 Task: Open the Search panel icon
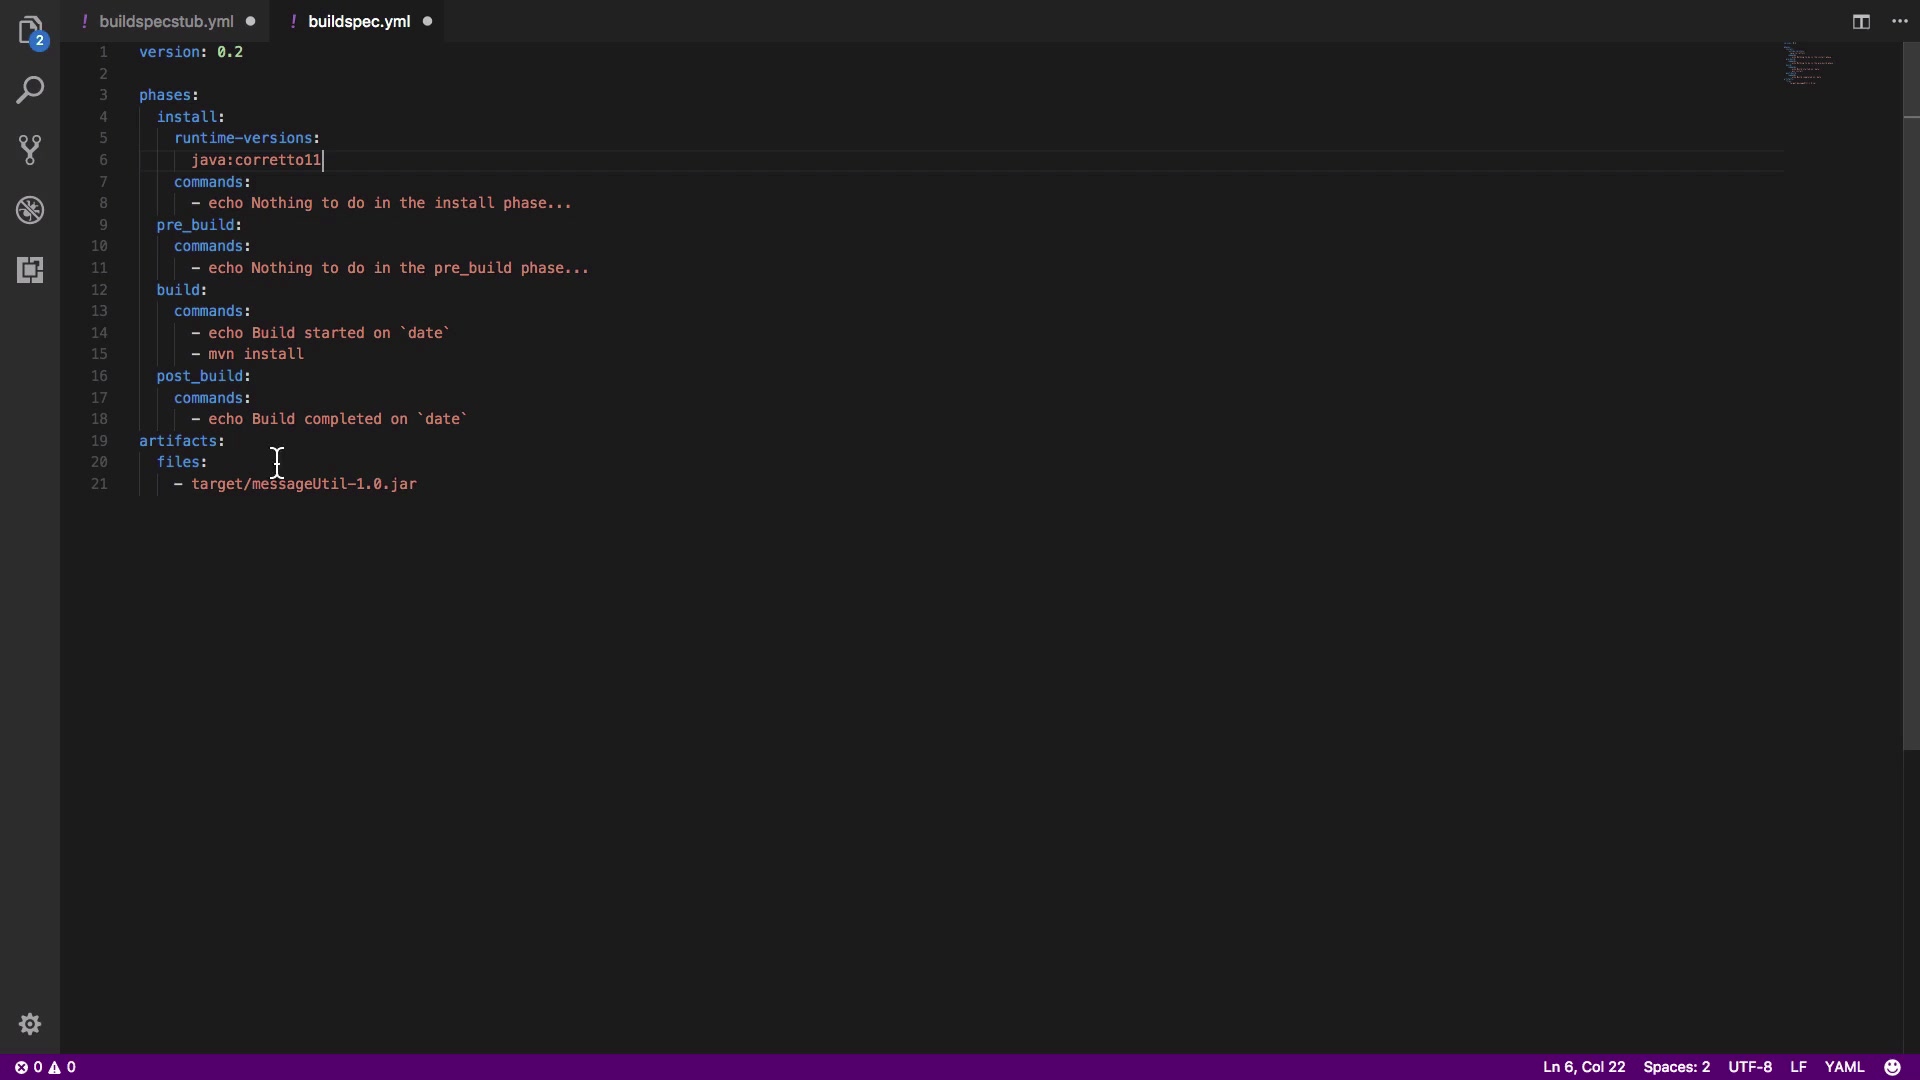(x=30, y=90)
